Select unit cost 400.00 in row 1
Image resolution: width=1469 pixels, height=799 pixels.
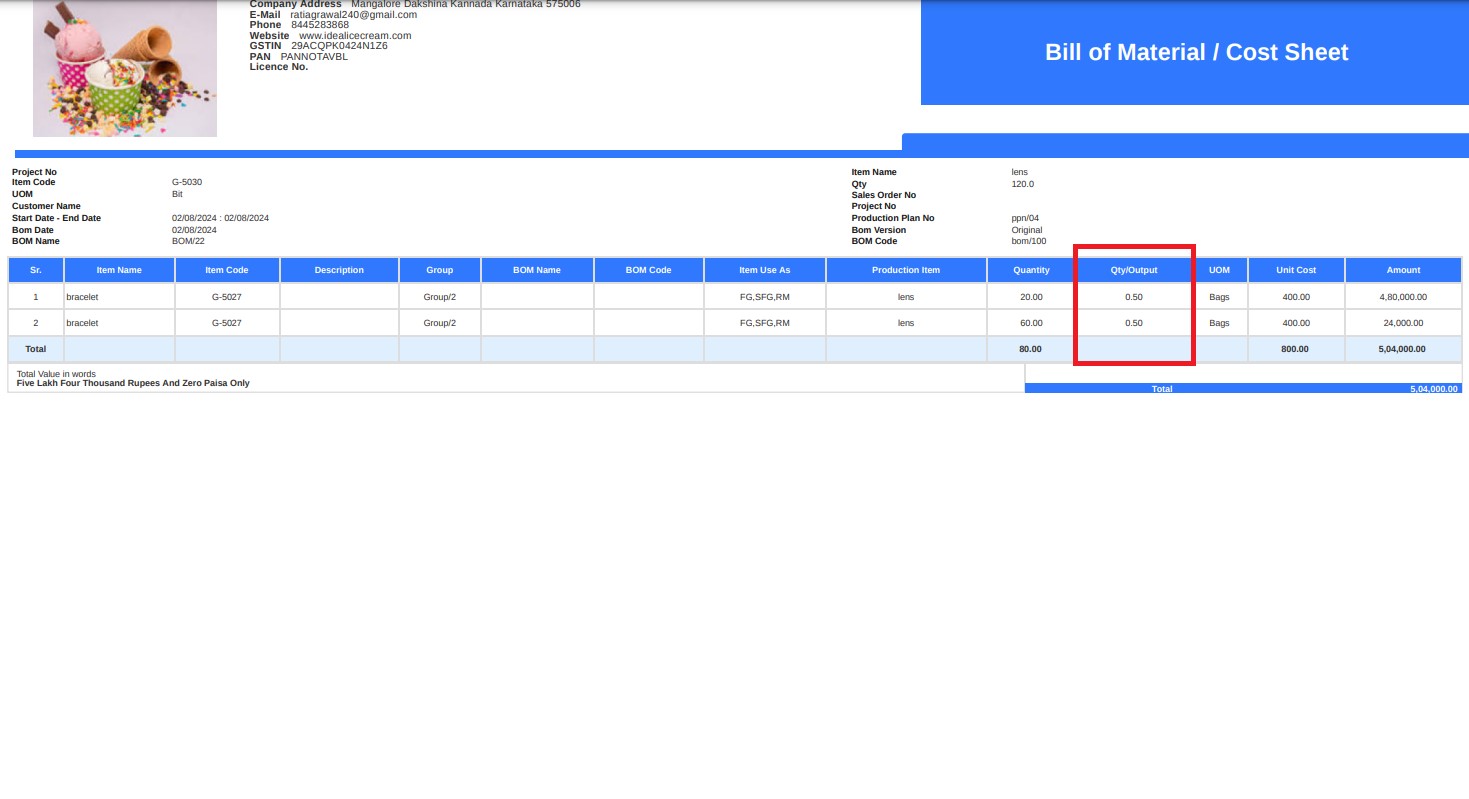(x=1296, y=297)
